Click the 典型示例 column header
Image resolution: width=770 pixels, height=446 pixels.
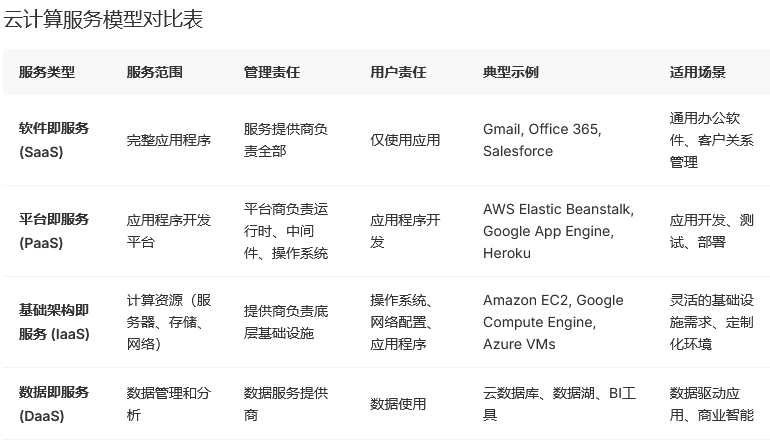[511, 72]
